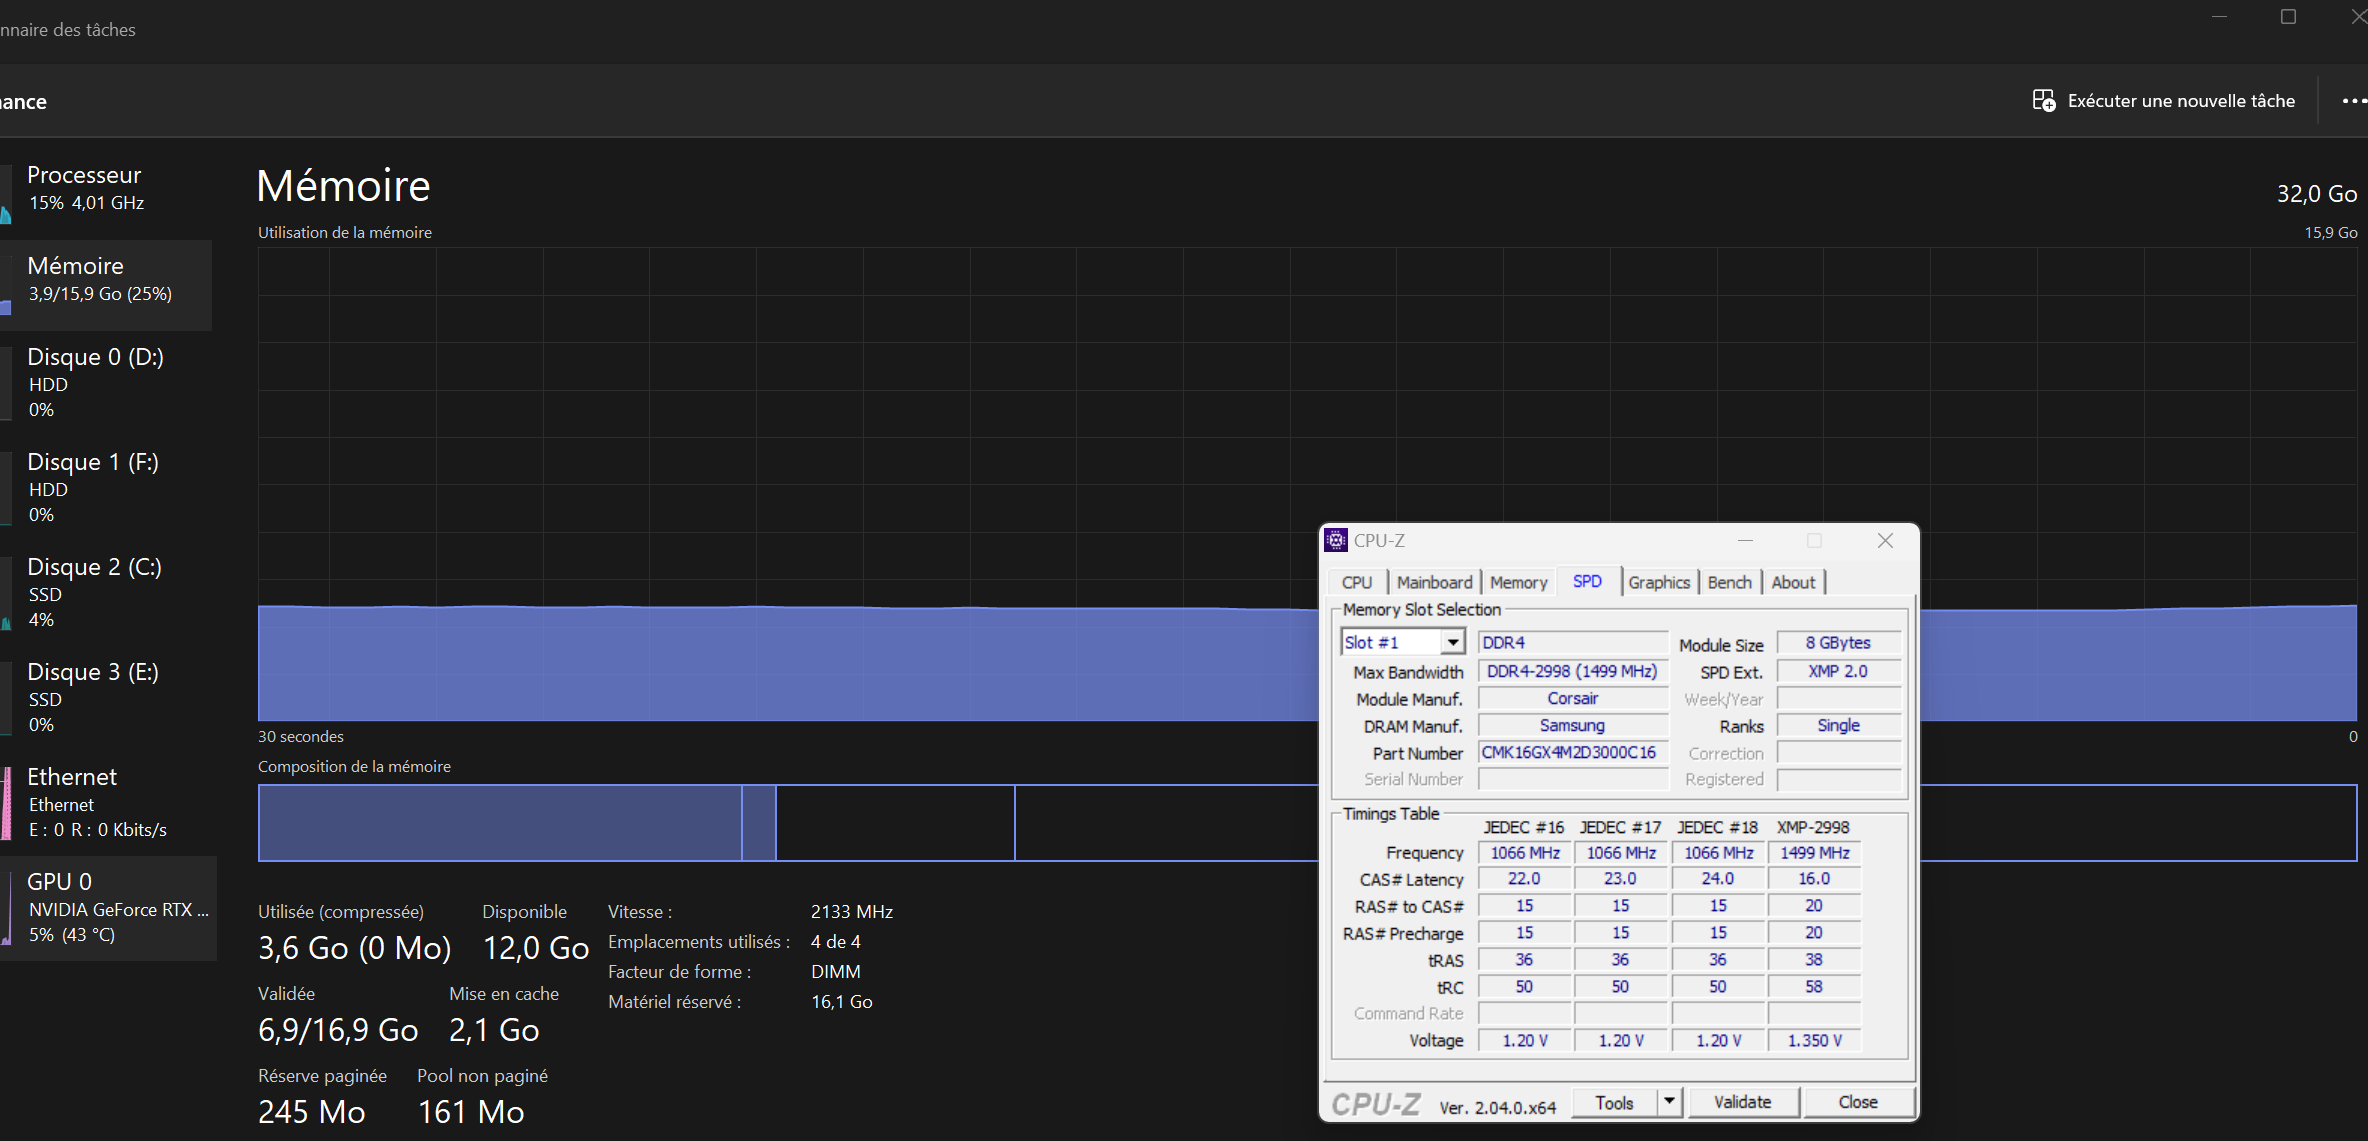Select Disque 0 (D:) entry
2368x1141 pixels.
106,382
